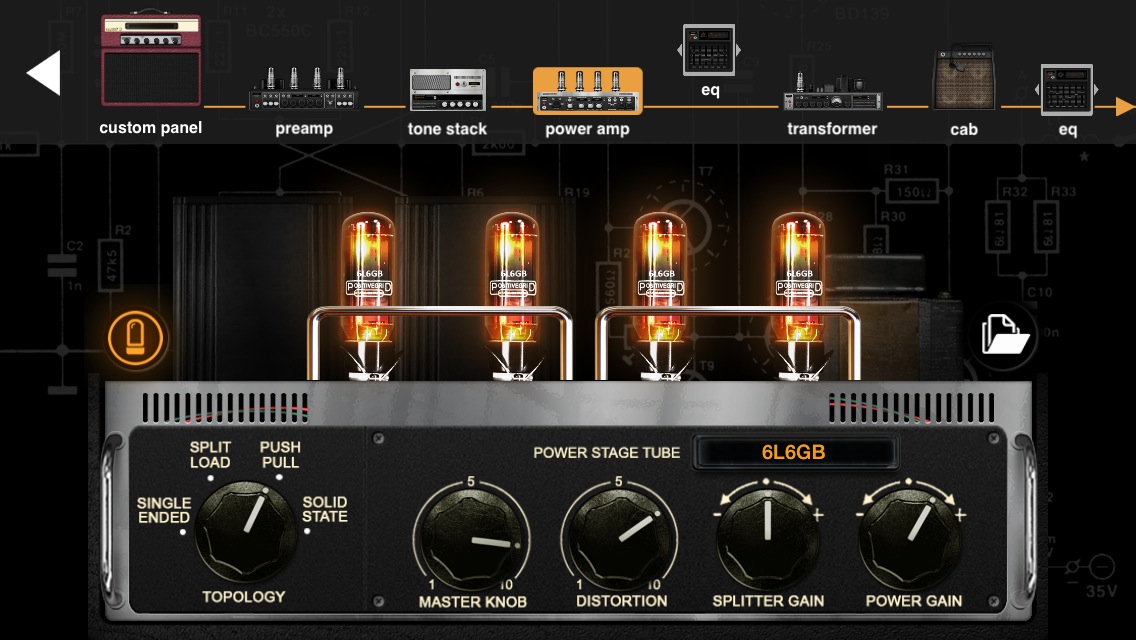Click left arrow on first eq module
The height and width of the screenshot is (640, 1136).
pos(680,50)
